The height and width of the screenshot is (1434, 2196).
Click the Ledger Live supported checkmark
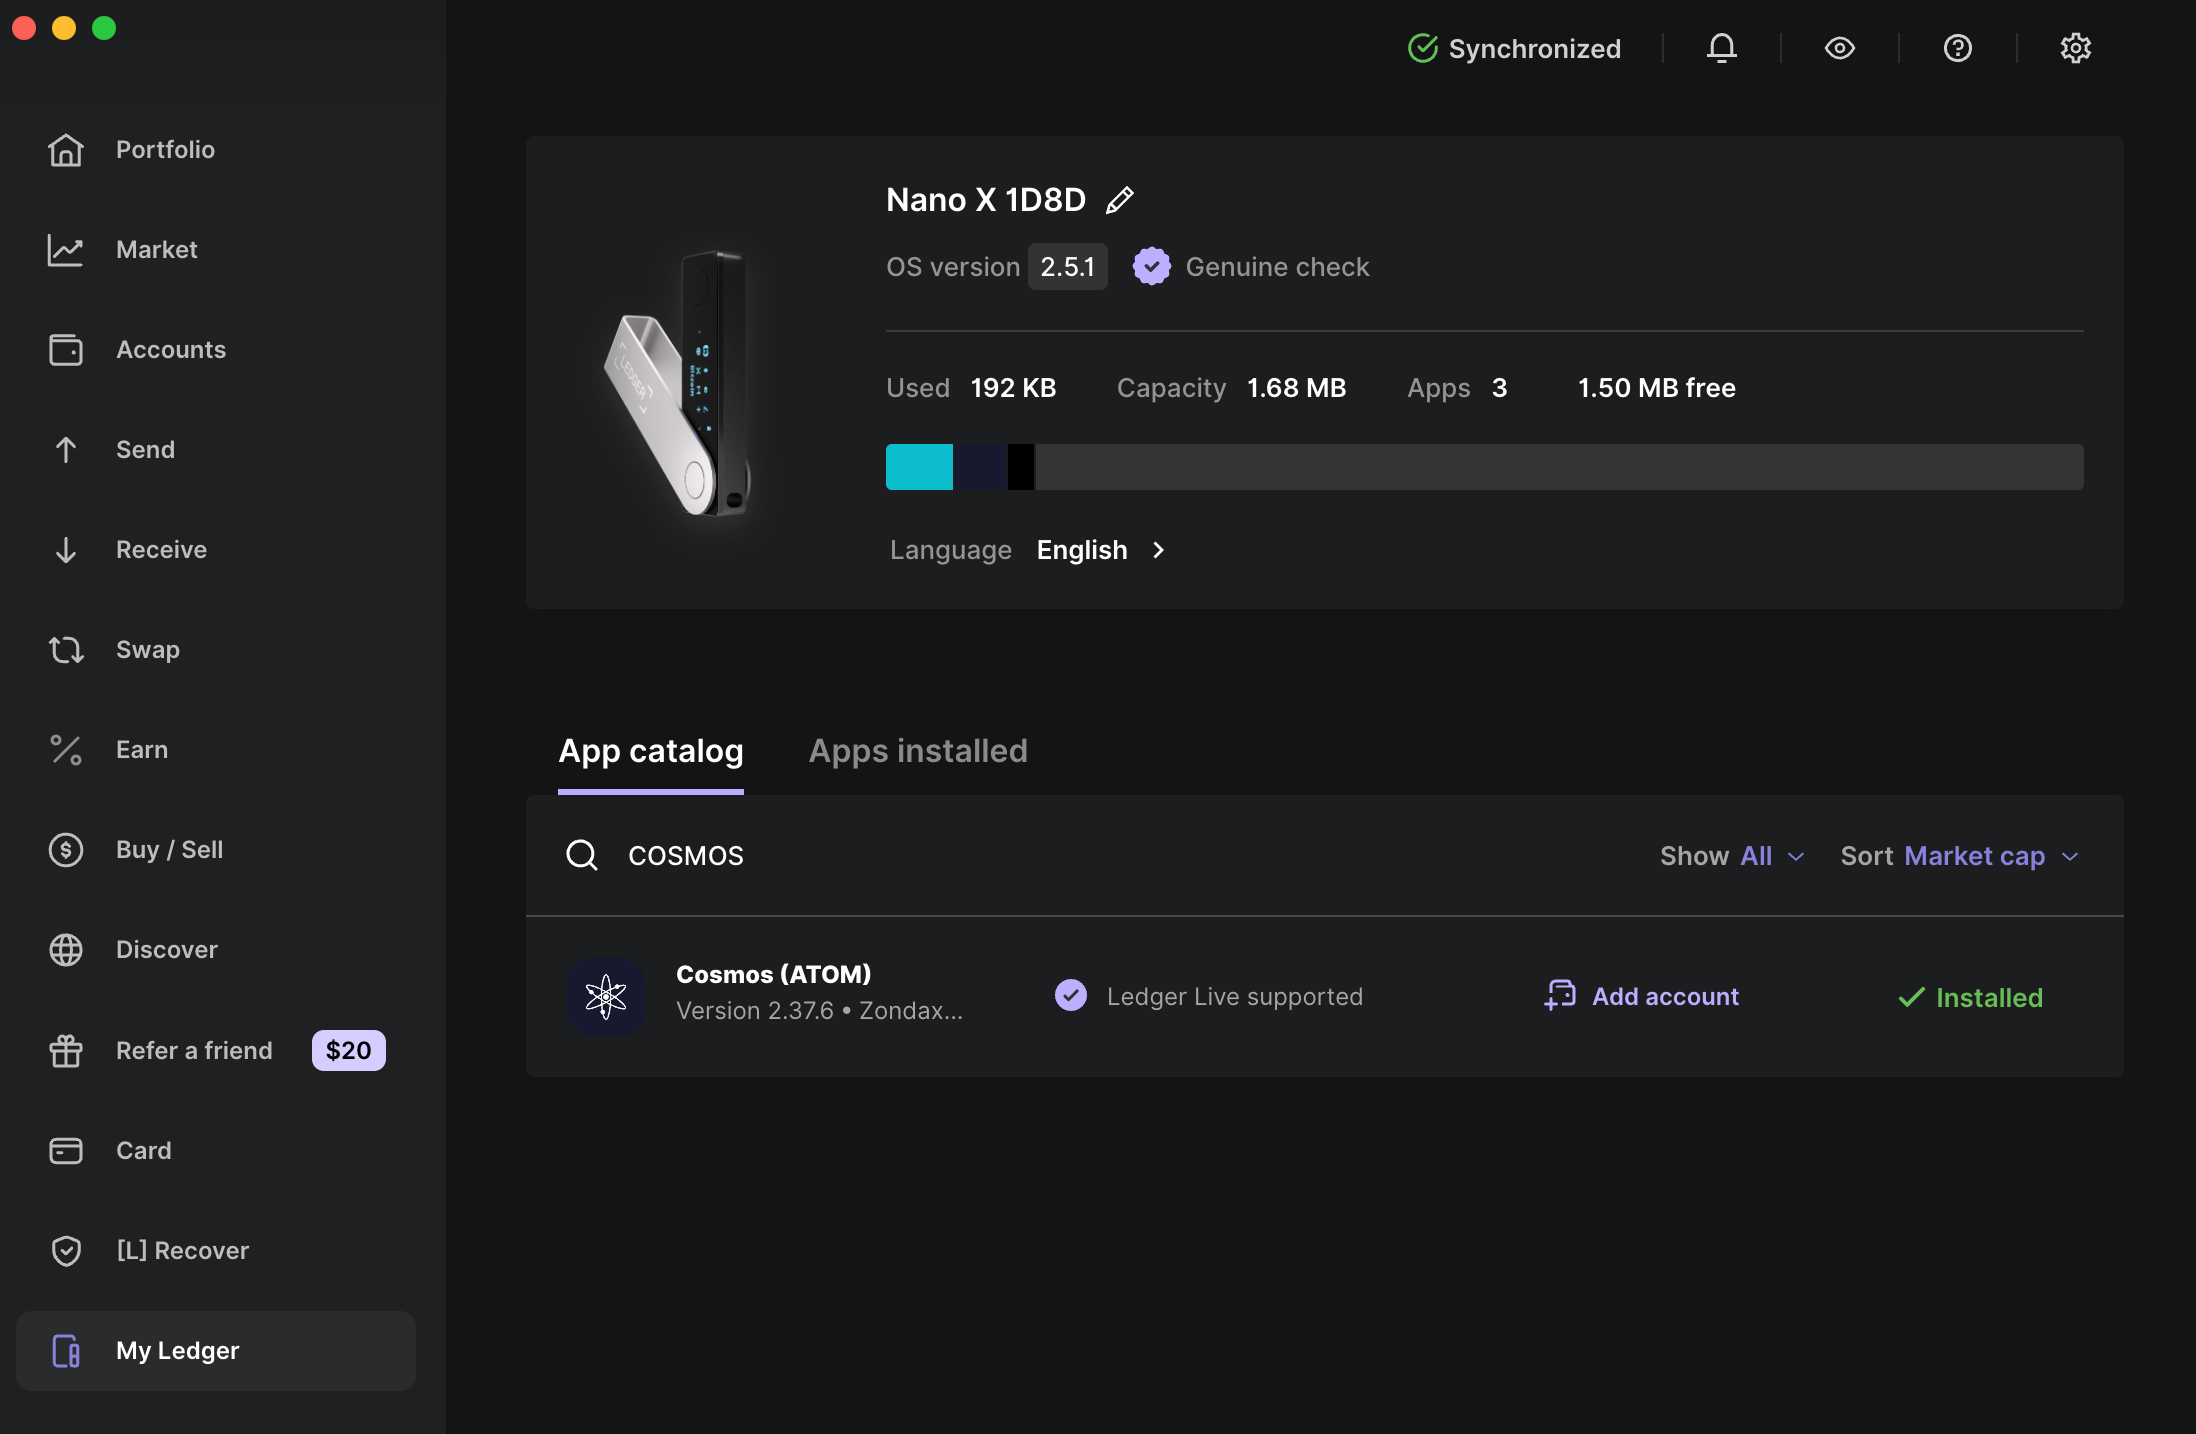(1071, 996)
